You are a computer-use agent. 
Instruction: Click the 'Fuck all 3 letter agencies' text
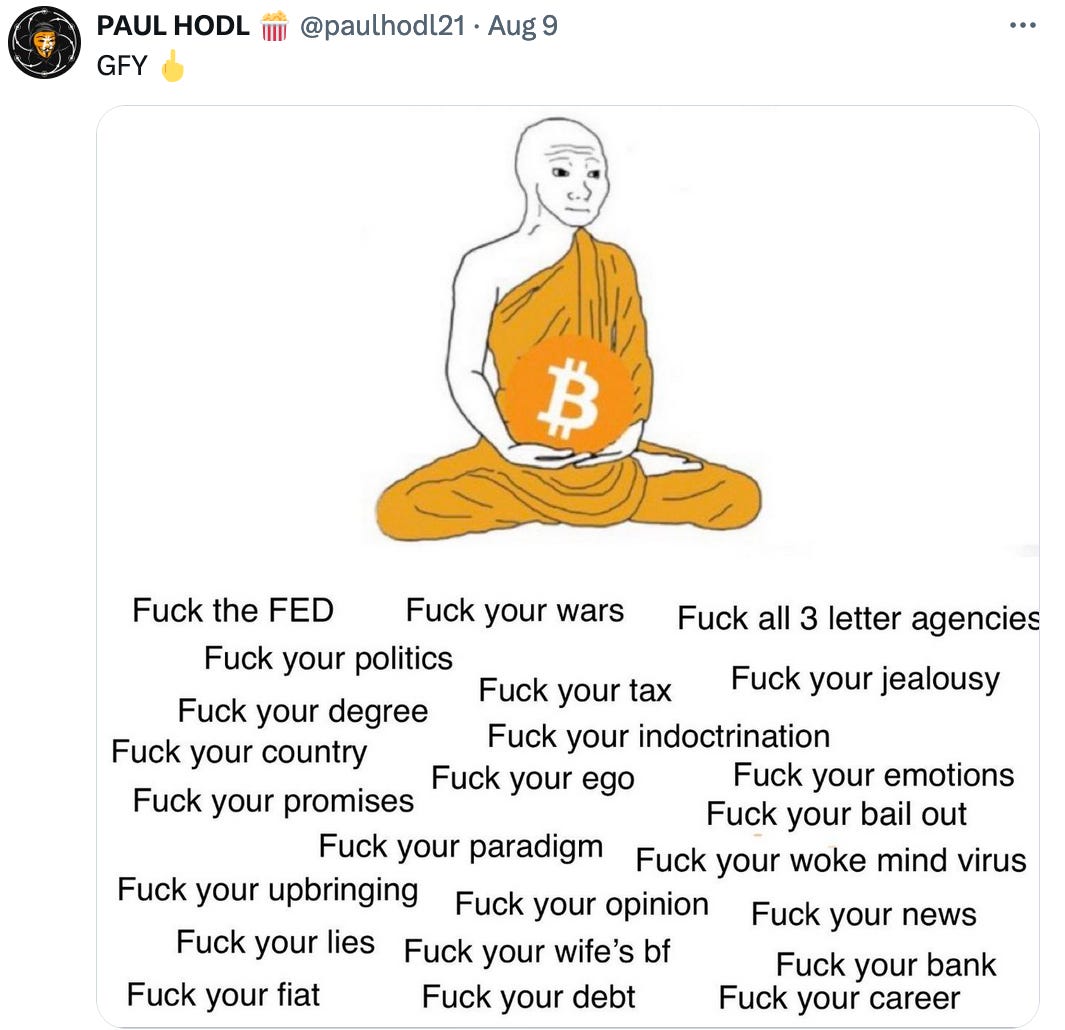[x=858, y=618]
